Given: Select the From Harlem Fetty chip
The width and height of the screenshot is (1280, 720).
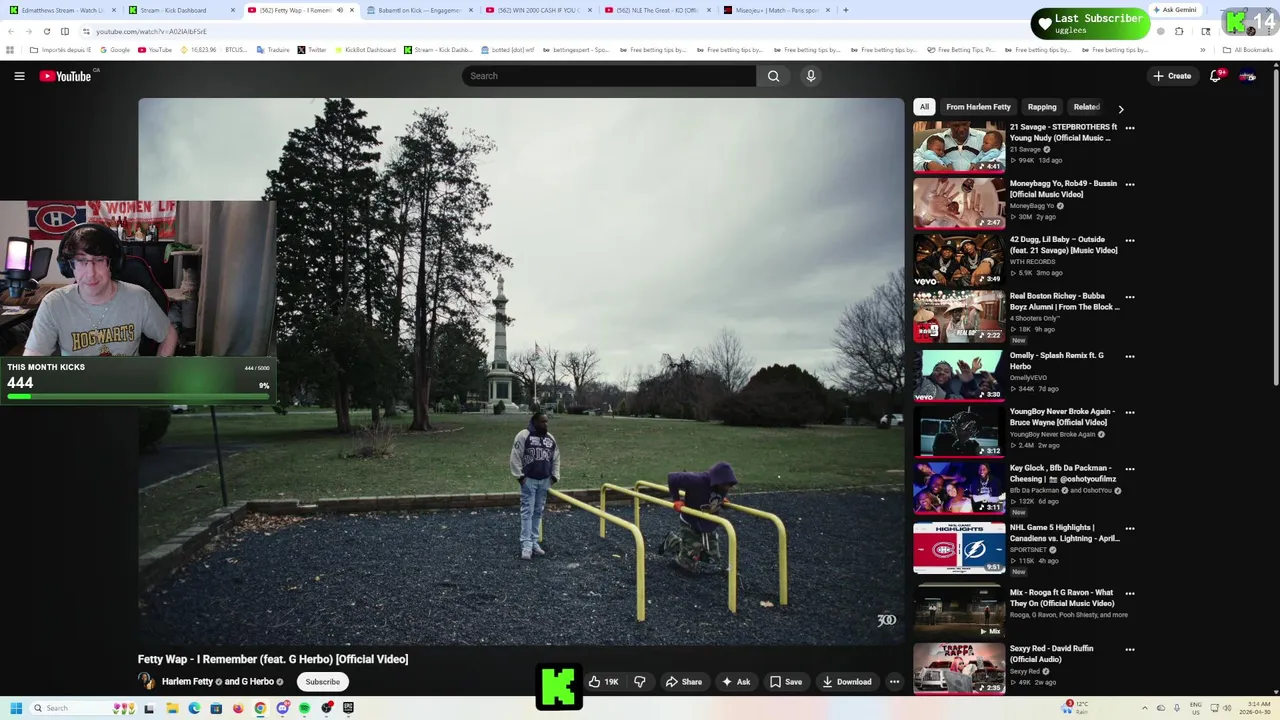Looking at the screenshot, I should point(978,107).
